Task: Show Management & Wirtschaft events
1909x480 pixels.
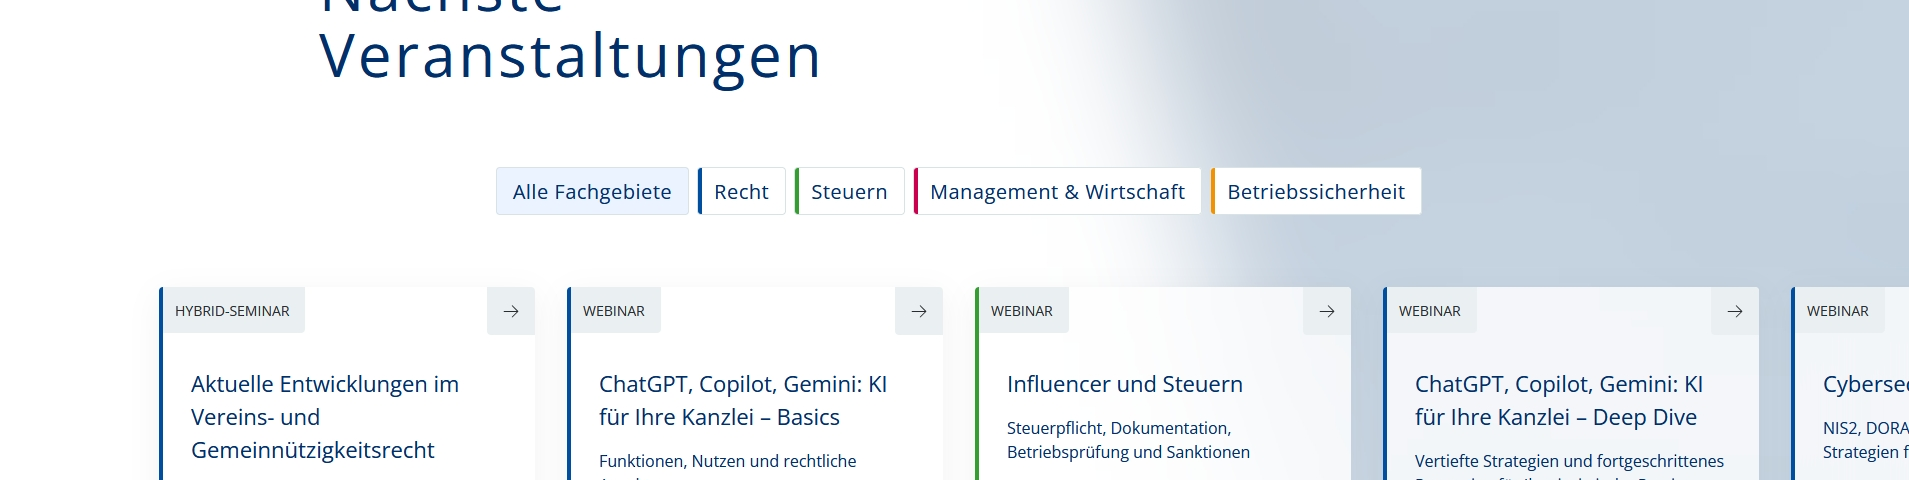Action: [1057, 191]
